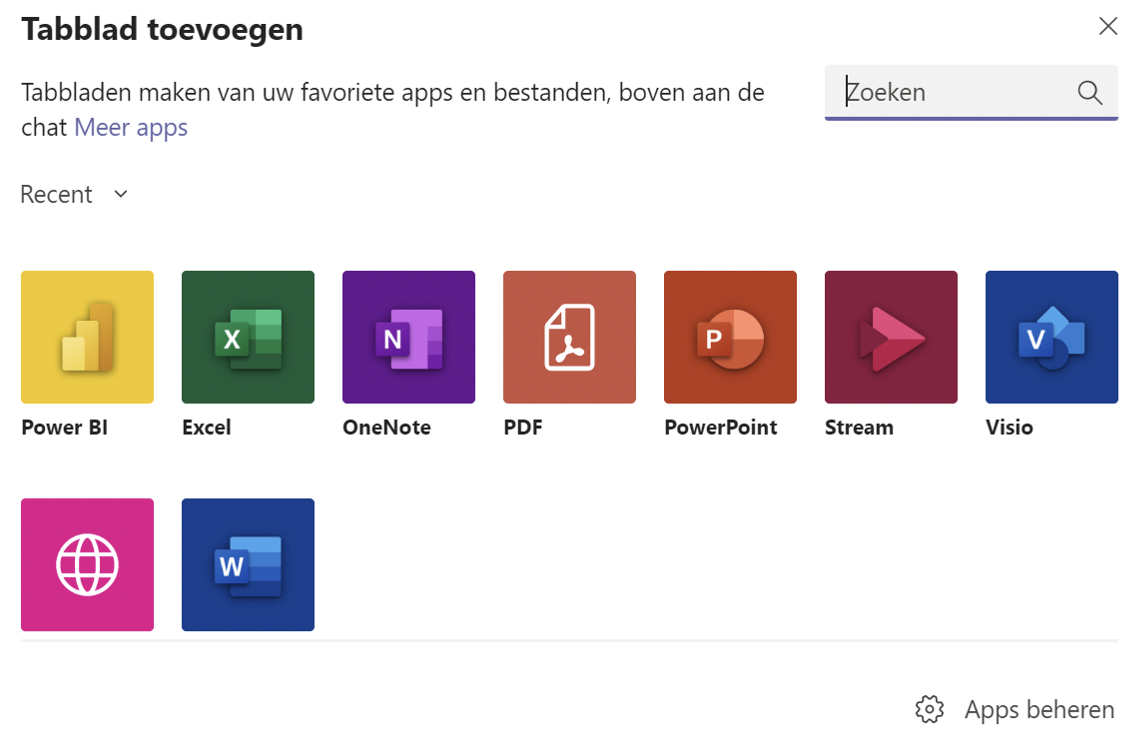The image size is (1142, 750).
Task: Close the Tabblad toevoegen dialog
Action: (1108, 26)
